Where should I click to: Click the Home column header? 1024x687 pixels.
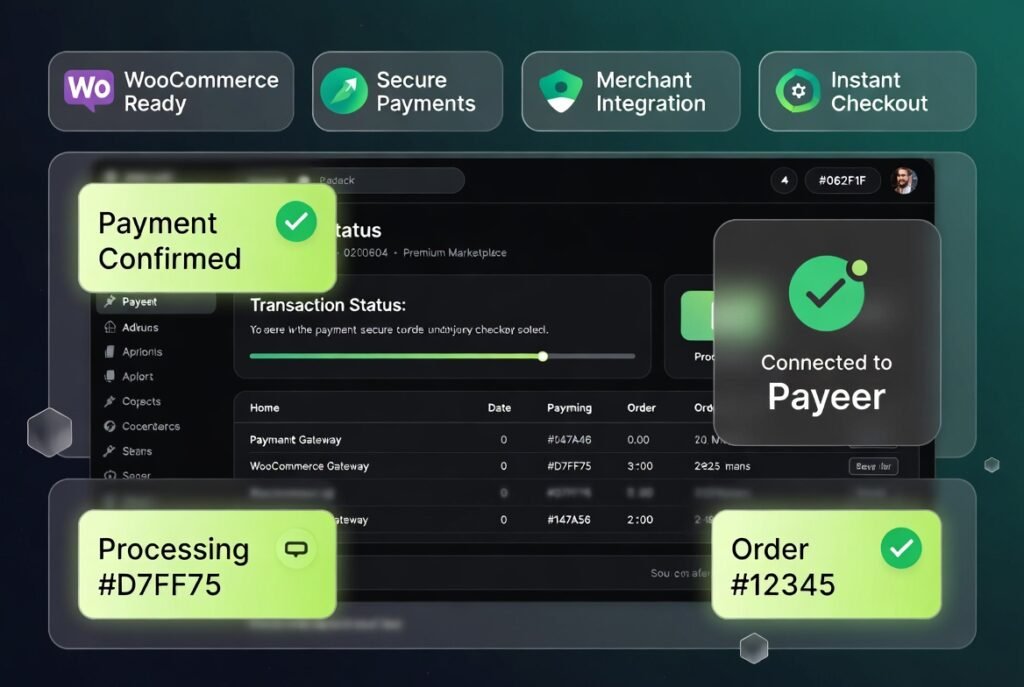click(264, 407)
